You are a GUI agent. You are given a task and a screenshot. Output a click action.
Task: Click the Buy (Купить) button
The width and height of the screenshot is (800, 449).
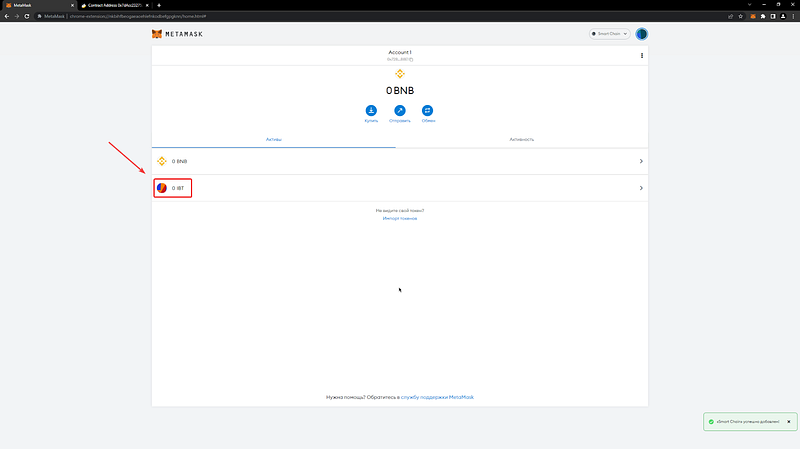pos(371,113)
